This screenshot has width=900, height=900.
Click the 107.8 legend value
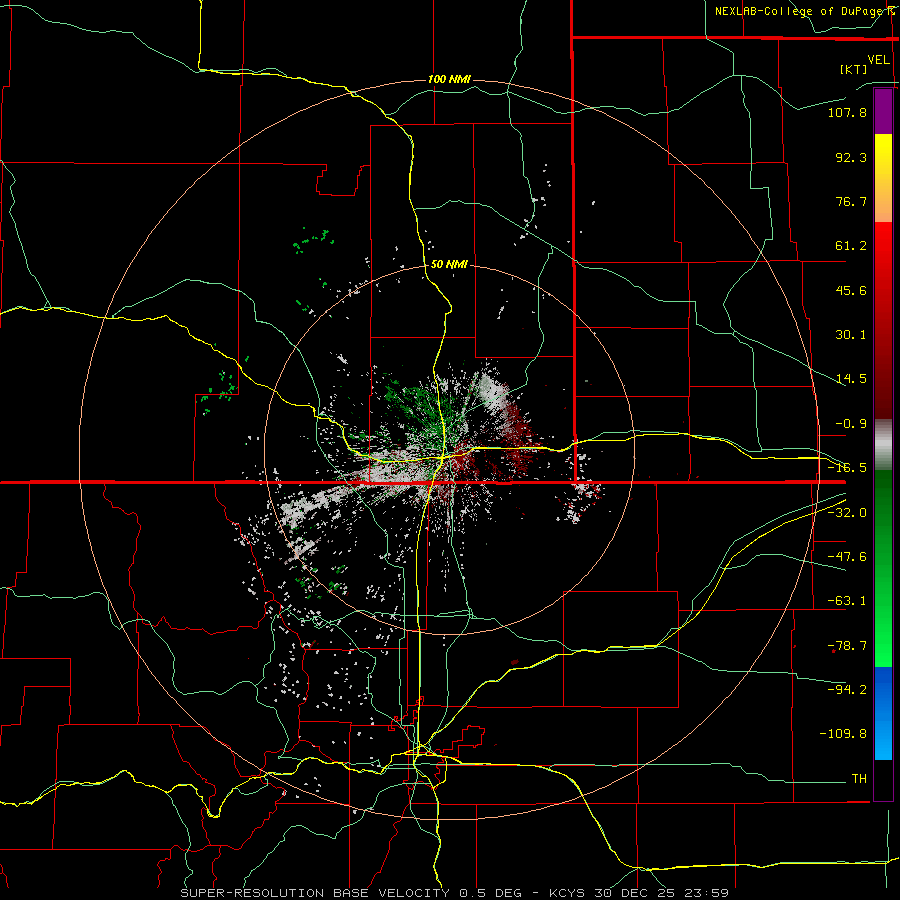pos(847,112)
